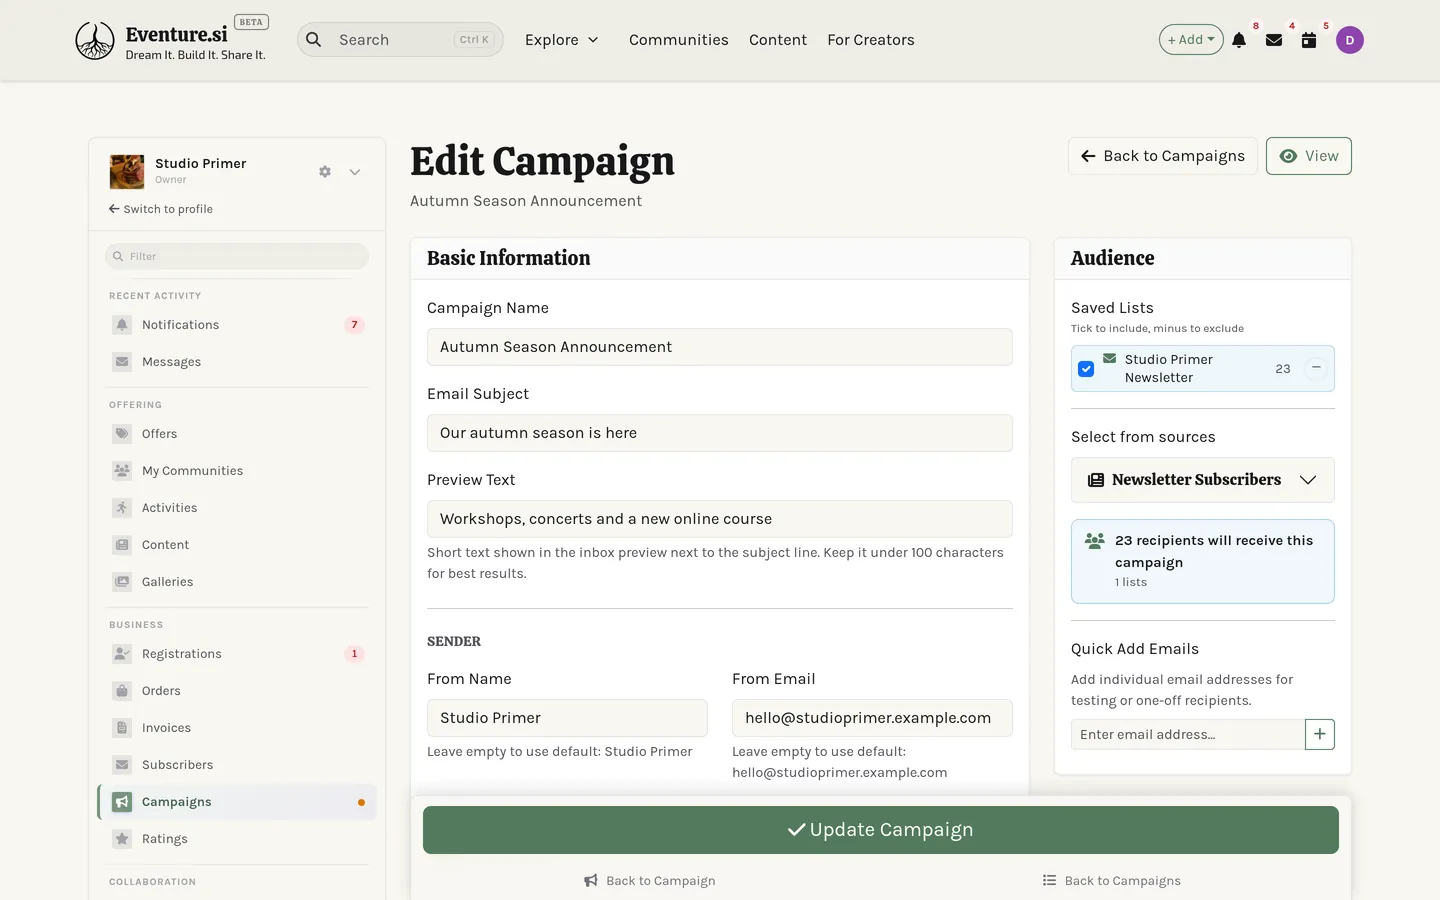Go to Activities in the sidebar
The width and height of the screenshot is (1440, 900).
(237, 508)
